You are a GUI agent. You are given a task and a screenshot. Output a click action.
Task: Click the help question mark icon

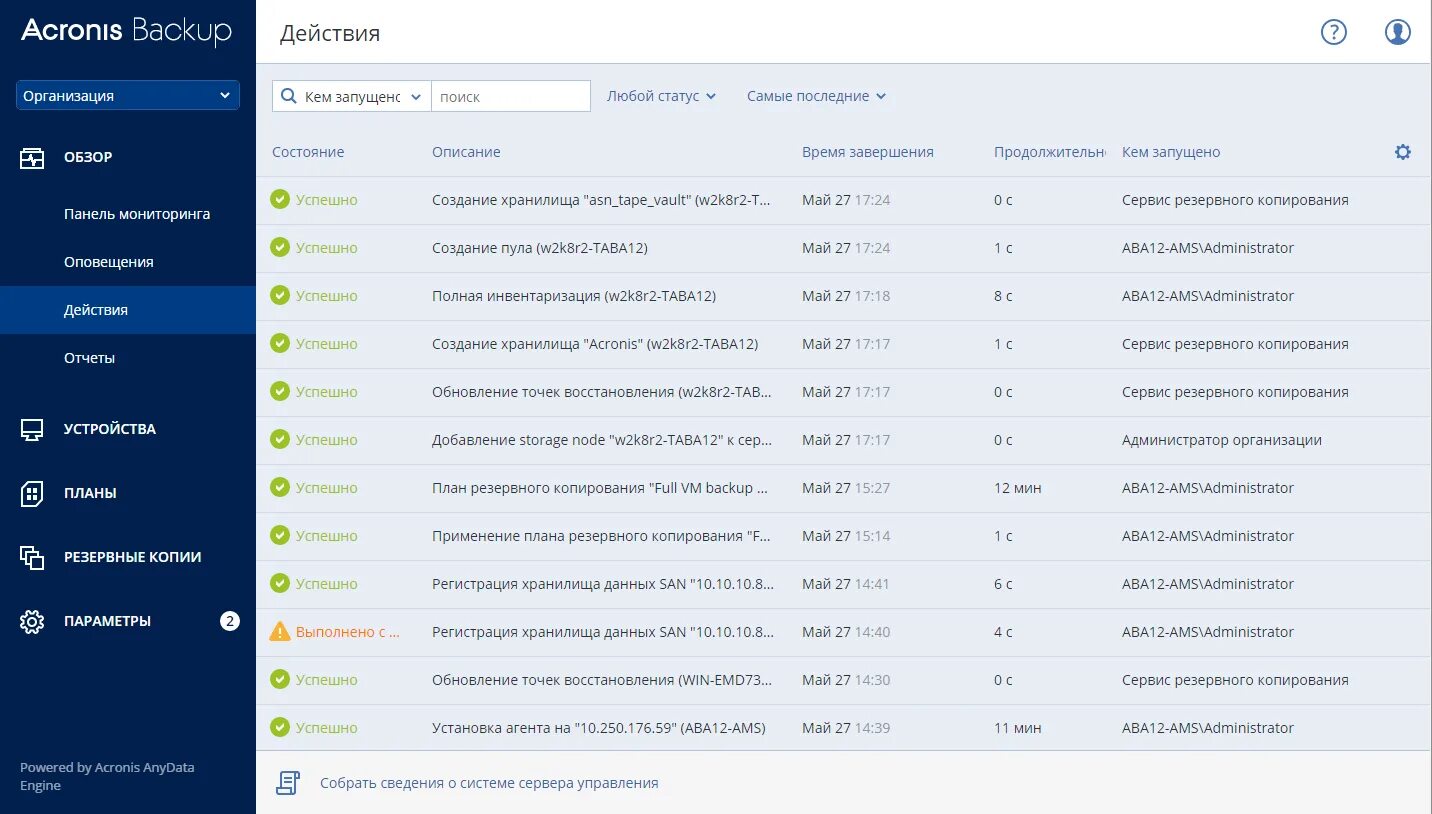pyautogui.click(x=1334, y=32)
